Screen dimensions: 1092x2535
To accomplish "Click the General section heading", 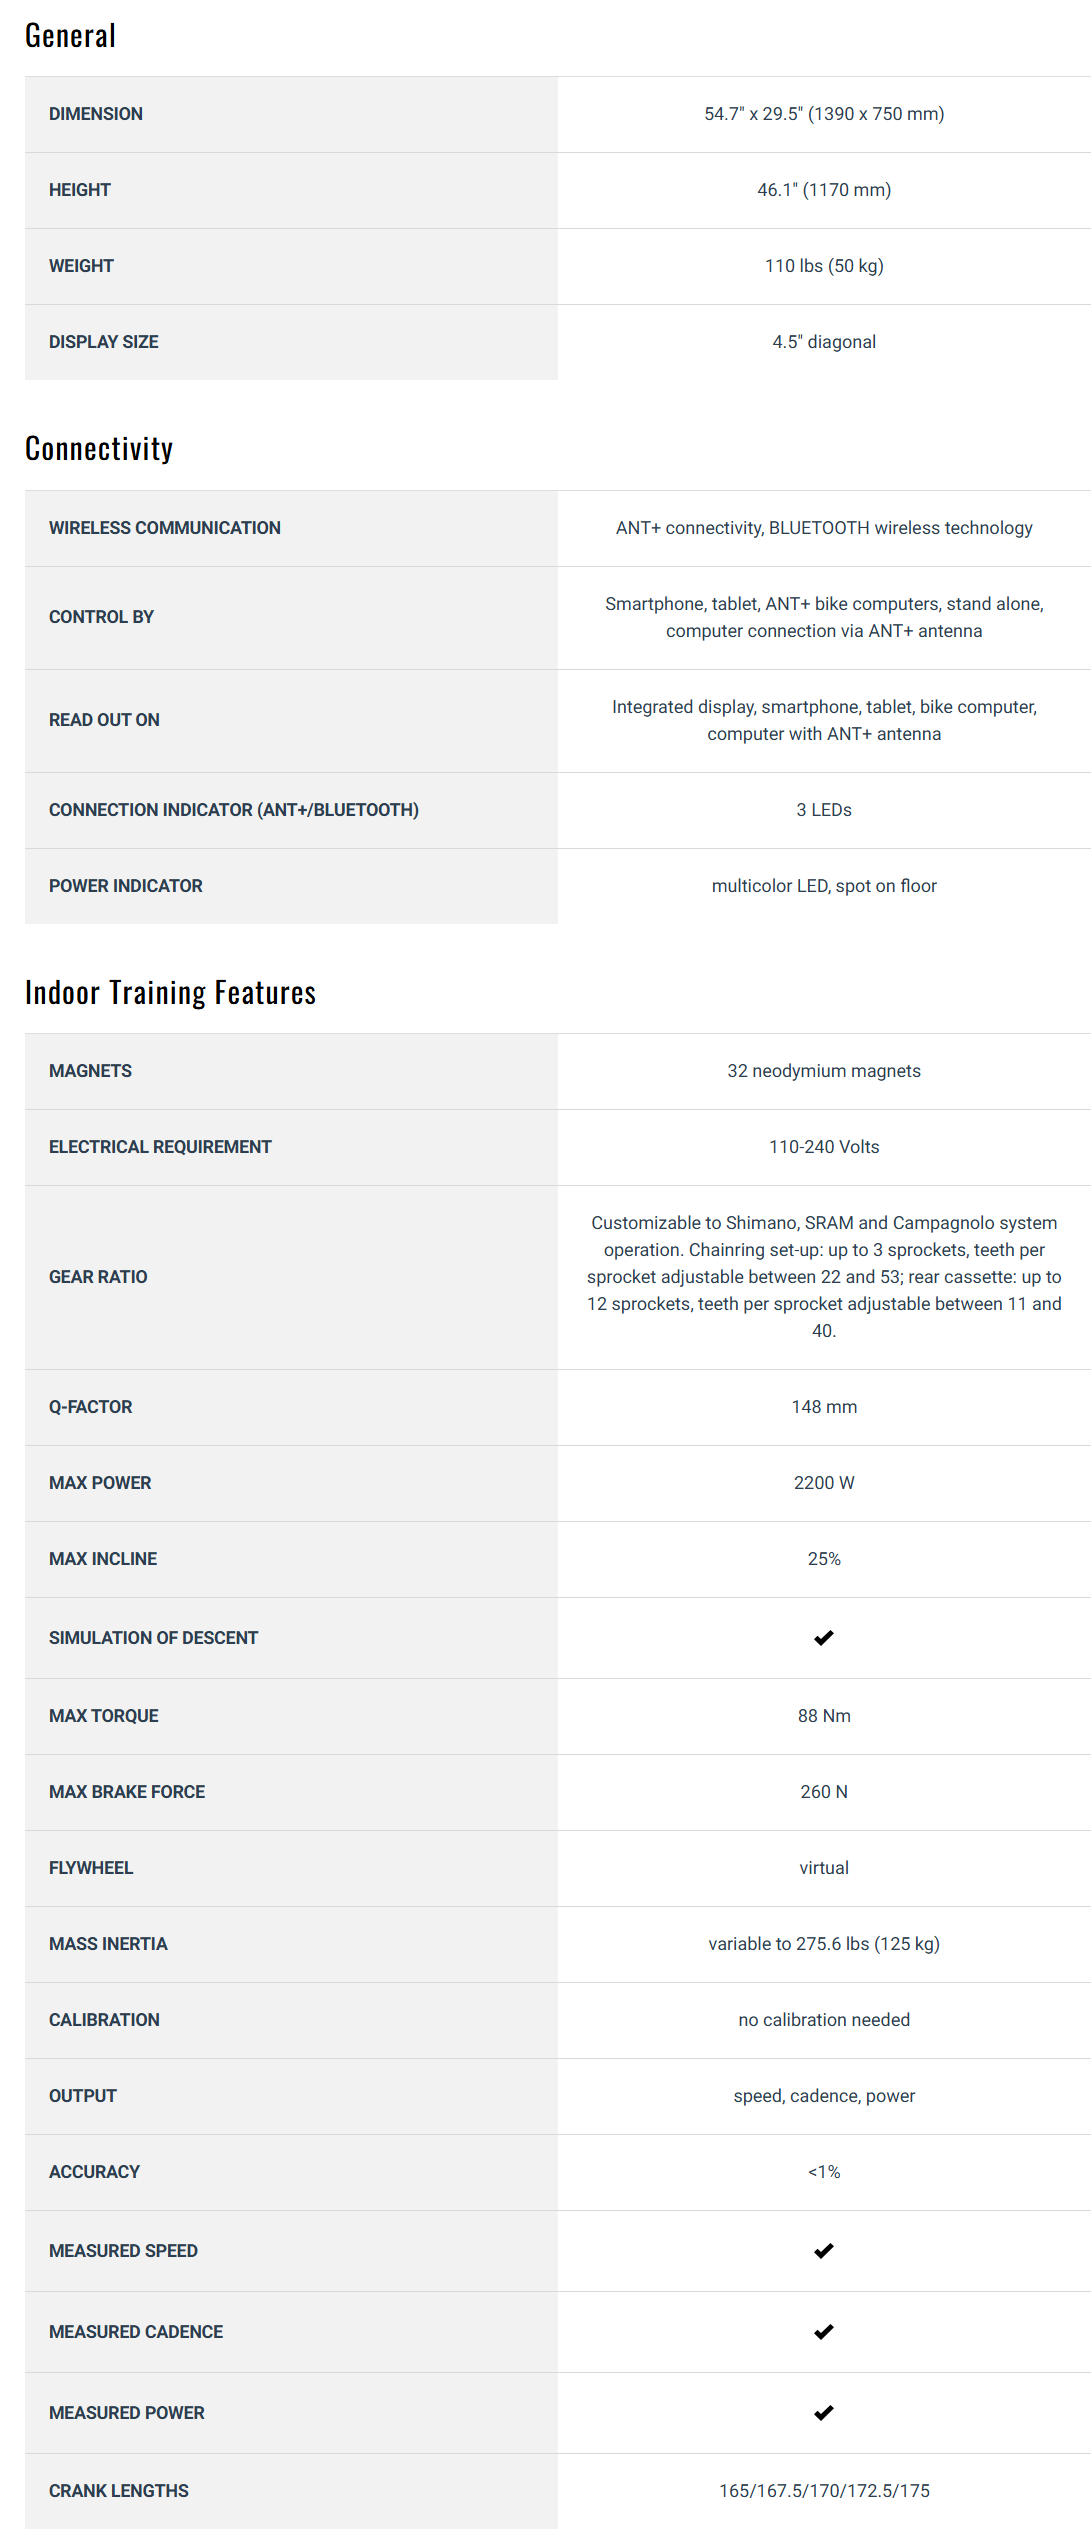I will point(71,36).
